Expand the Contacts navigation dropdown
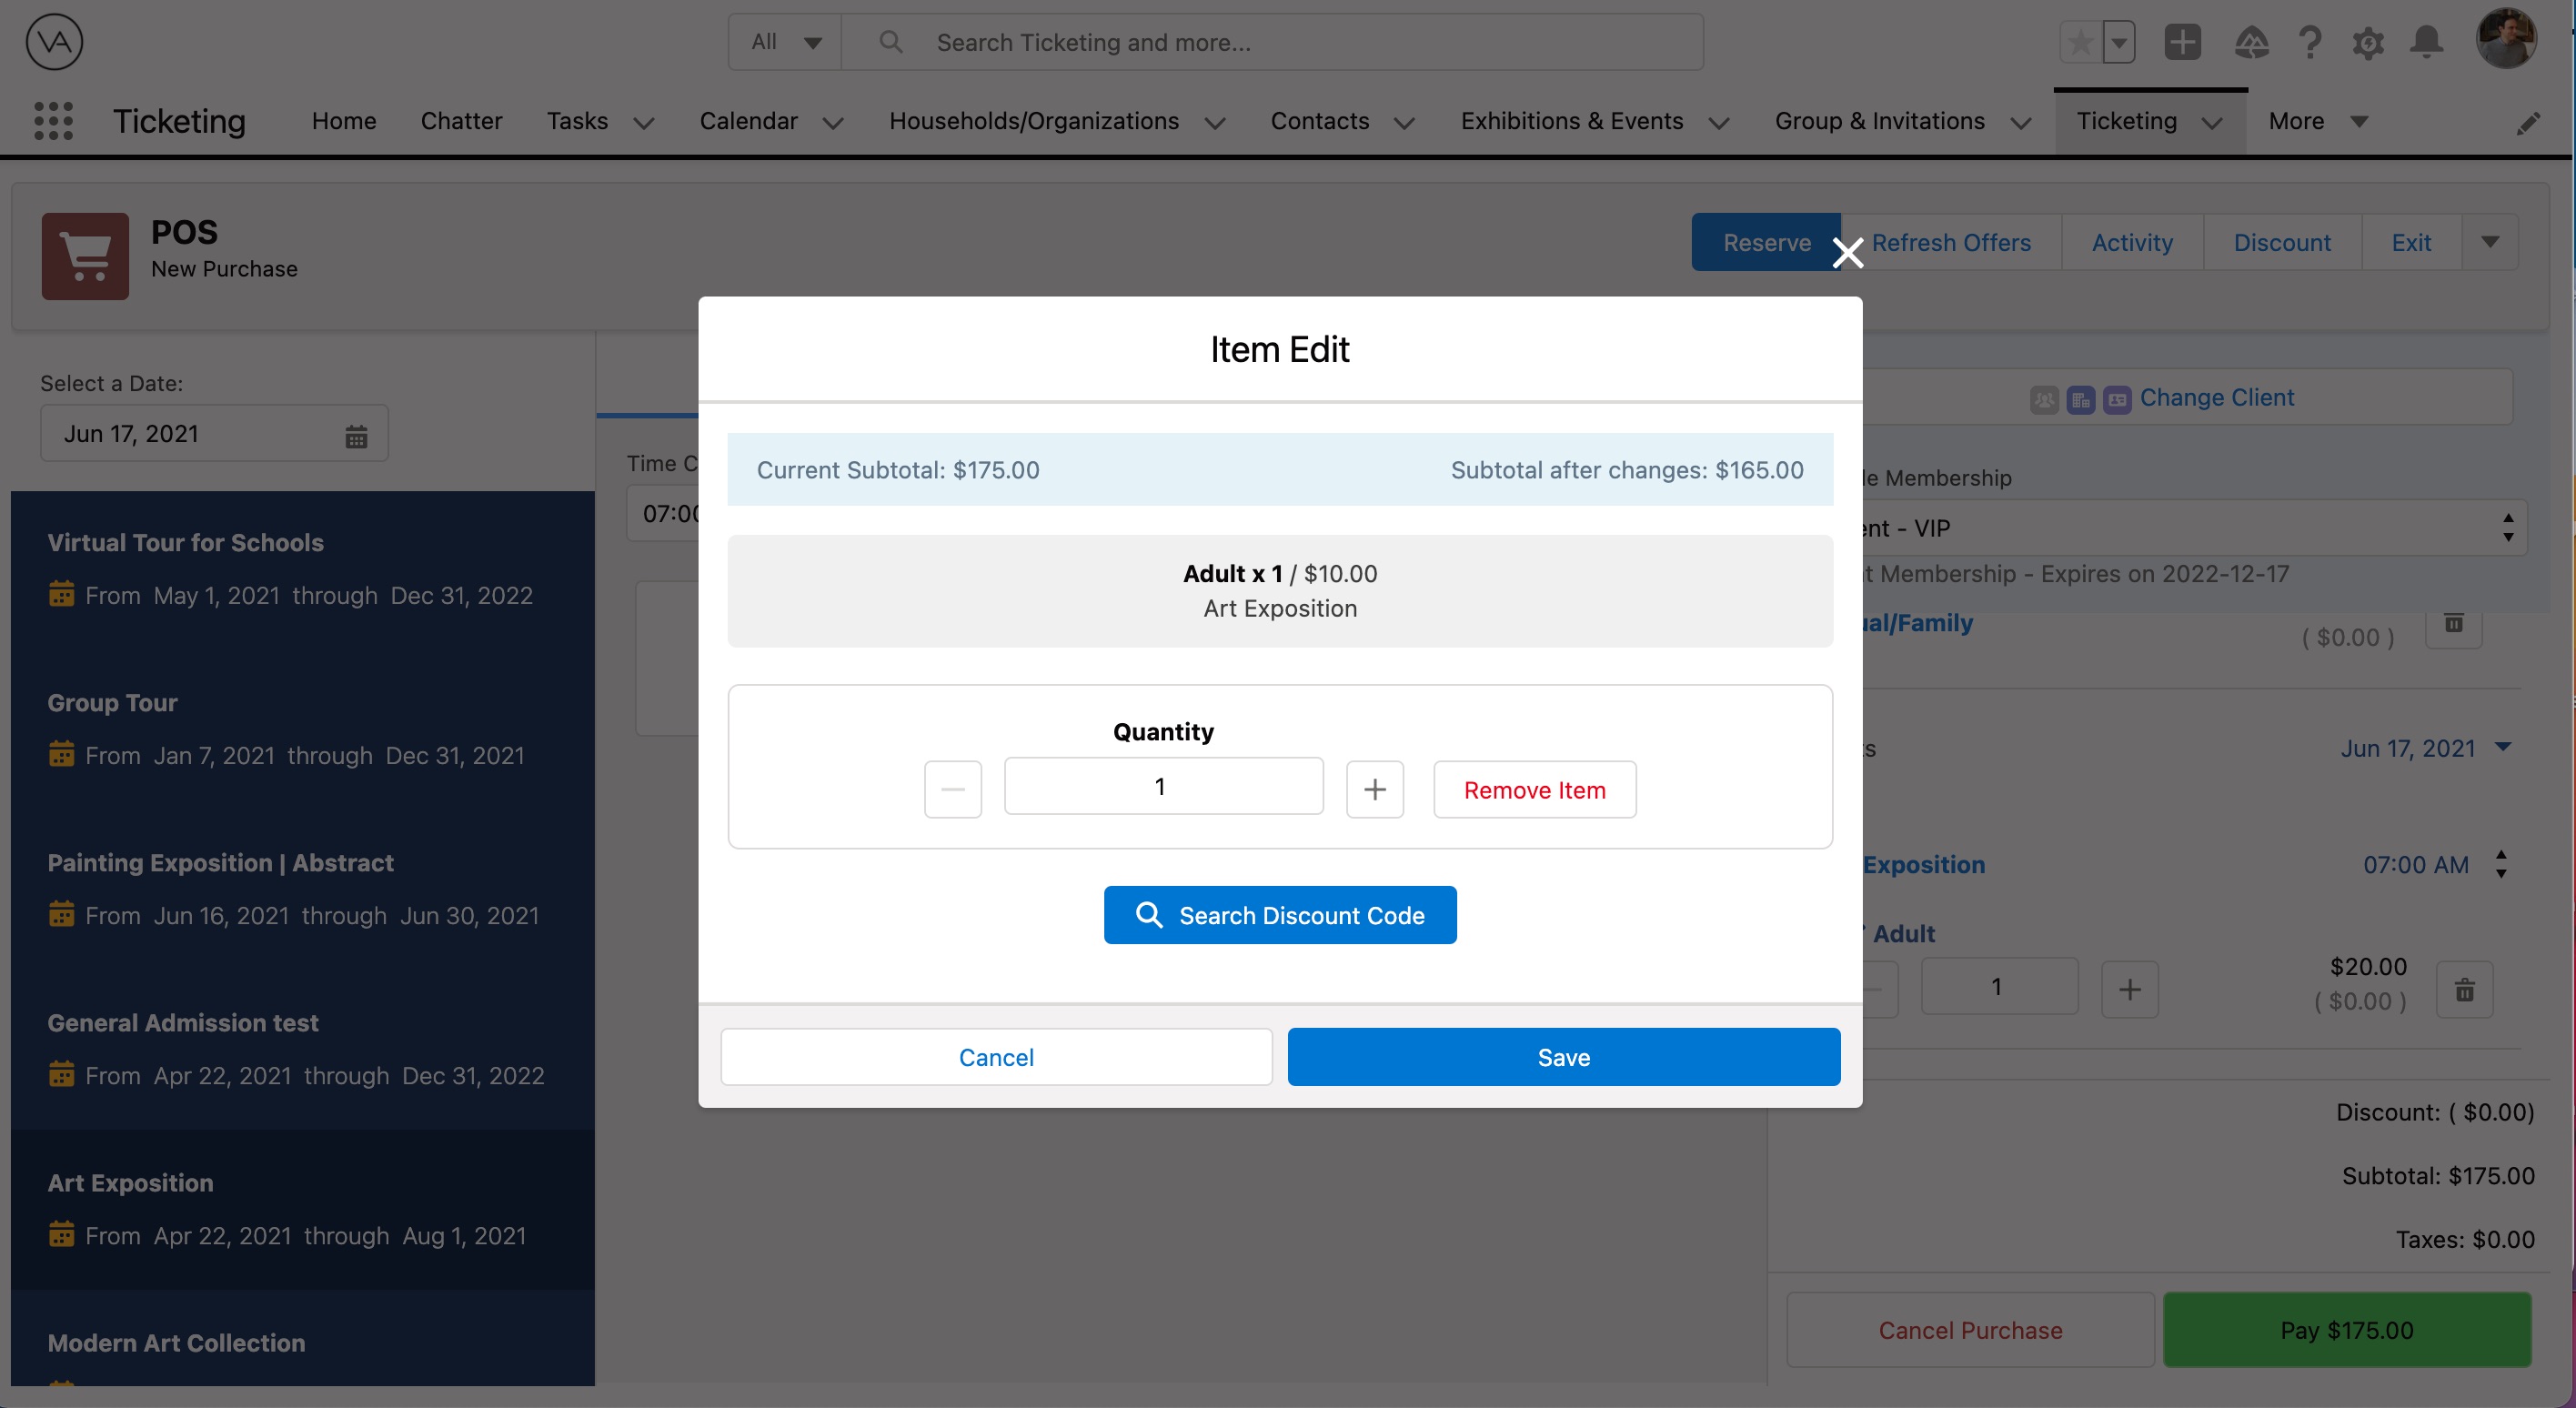This screenshot has width=2576, height=1408. tap(1404, 122)
